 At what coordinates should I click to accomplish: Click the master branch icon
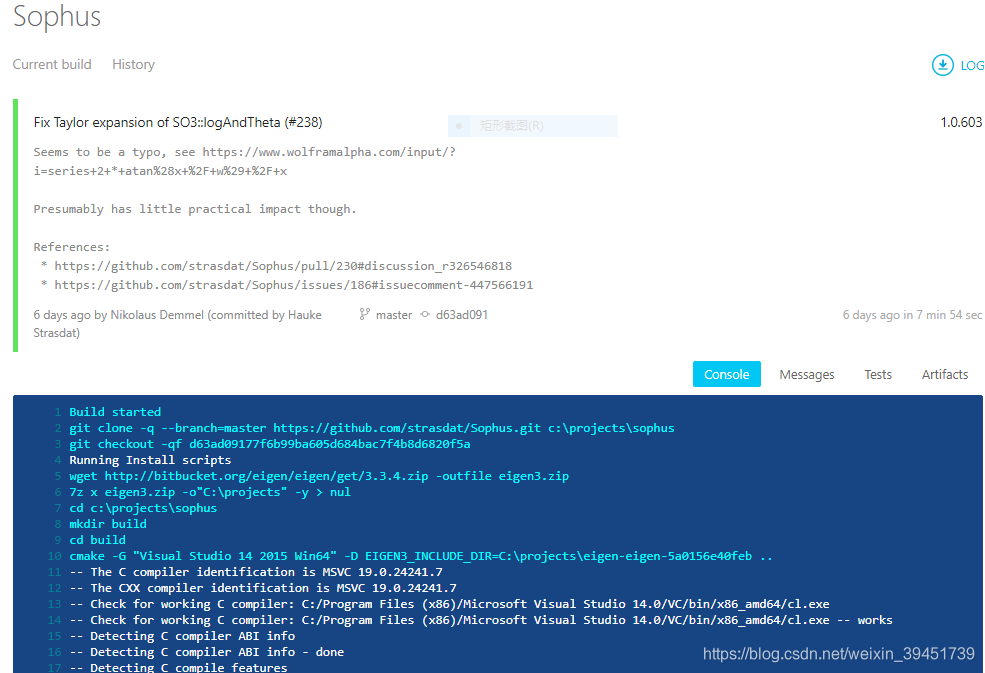click(x=364, y=314)
